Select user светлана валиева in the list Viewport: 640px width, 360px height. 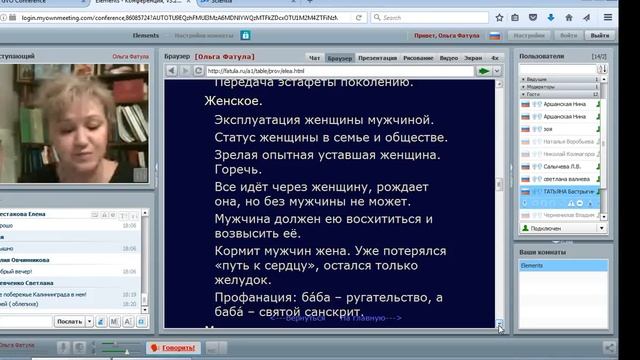(x=560, y=179)
